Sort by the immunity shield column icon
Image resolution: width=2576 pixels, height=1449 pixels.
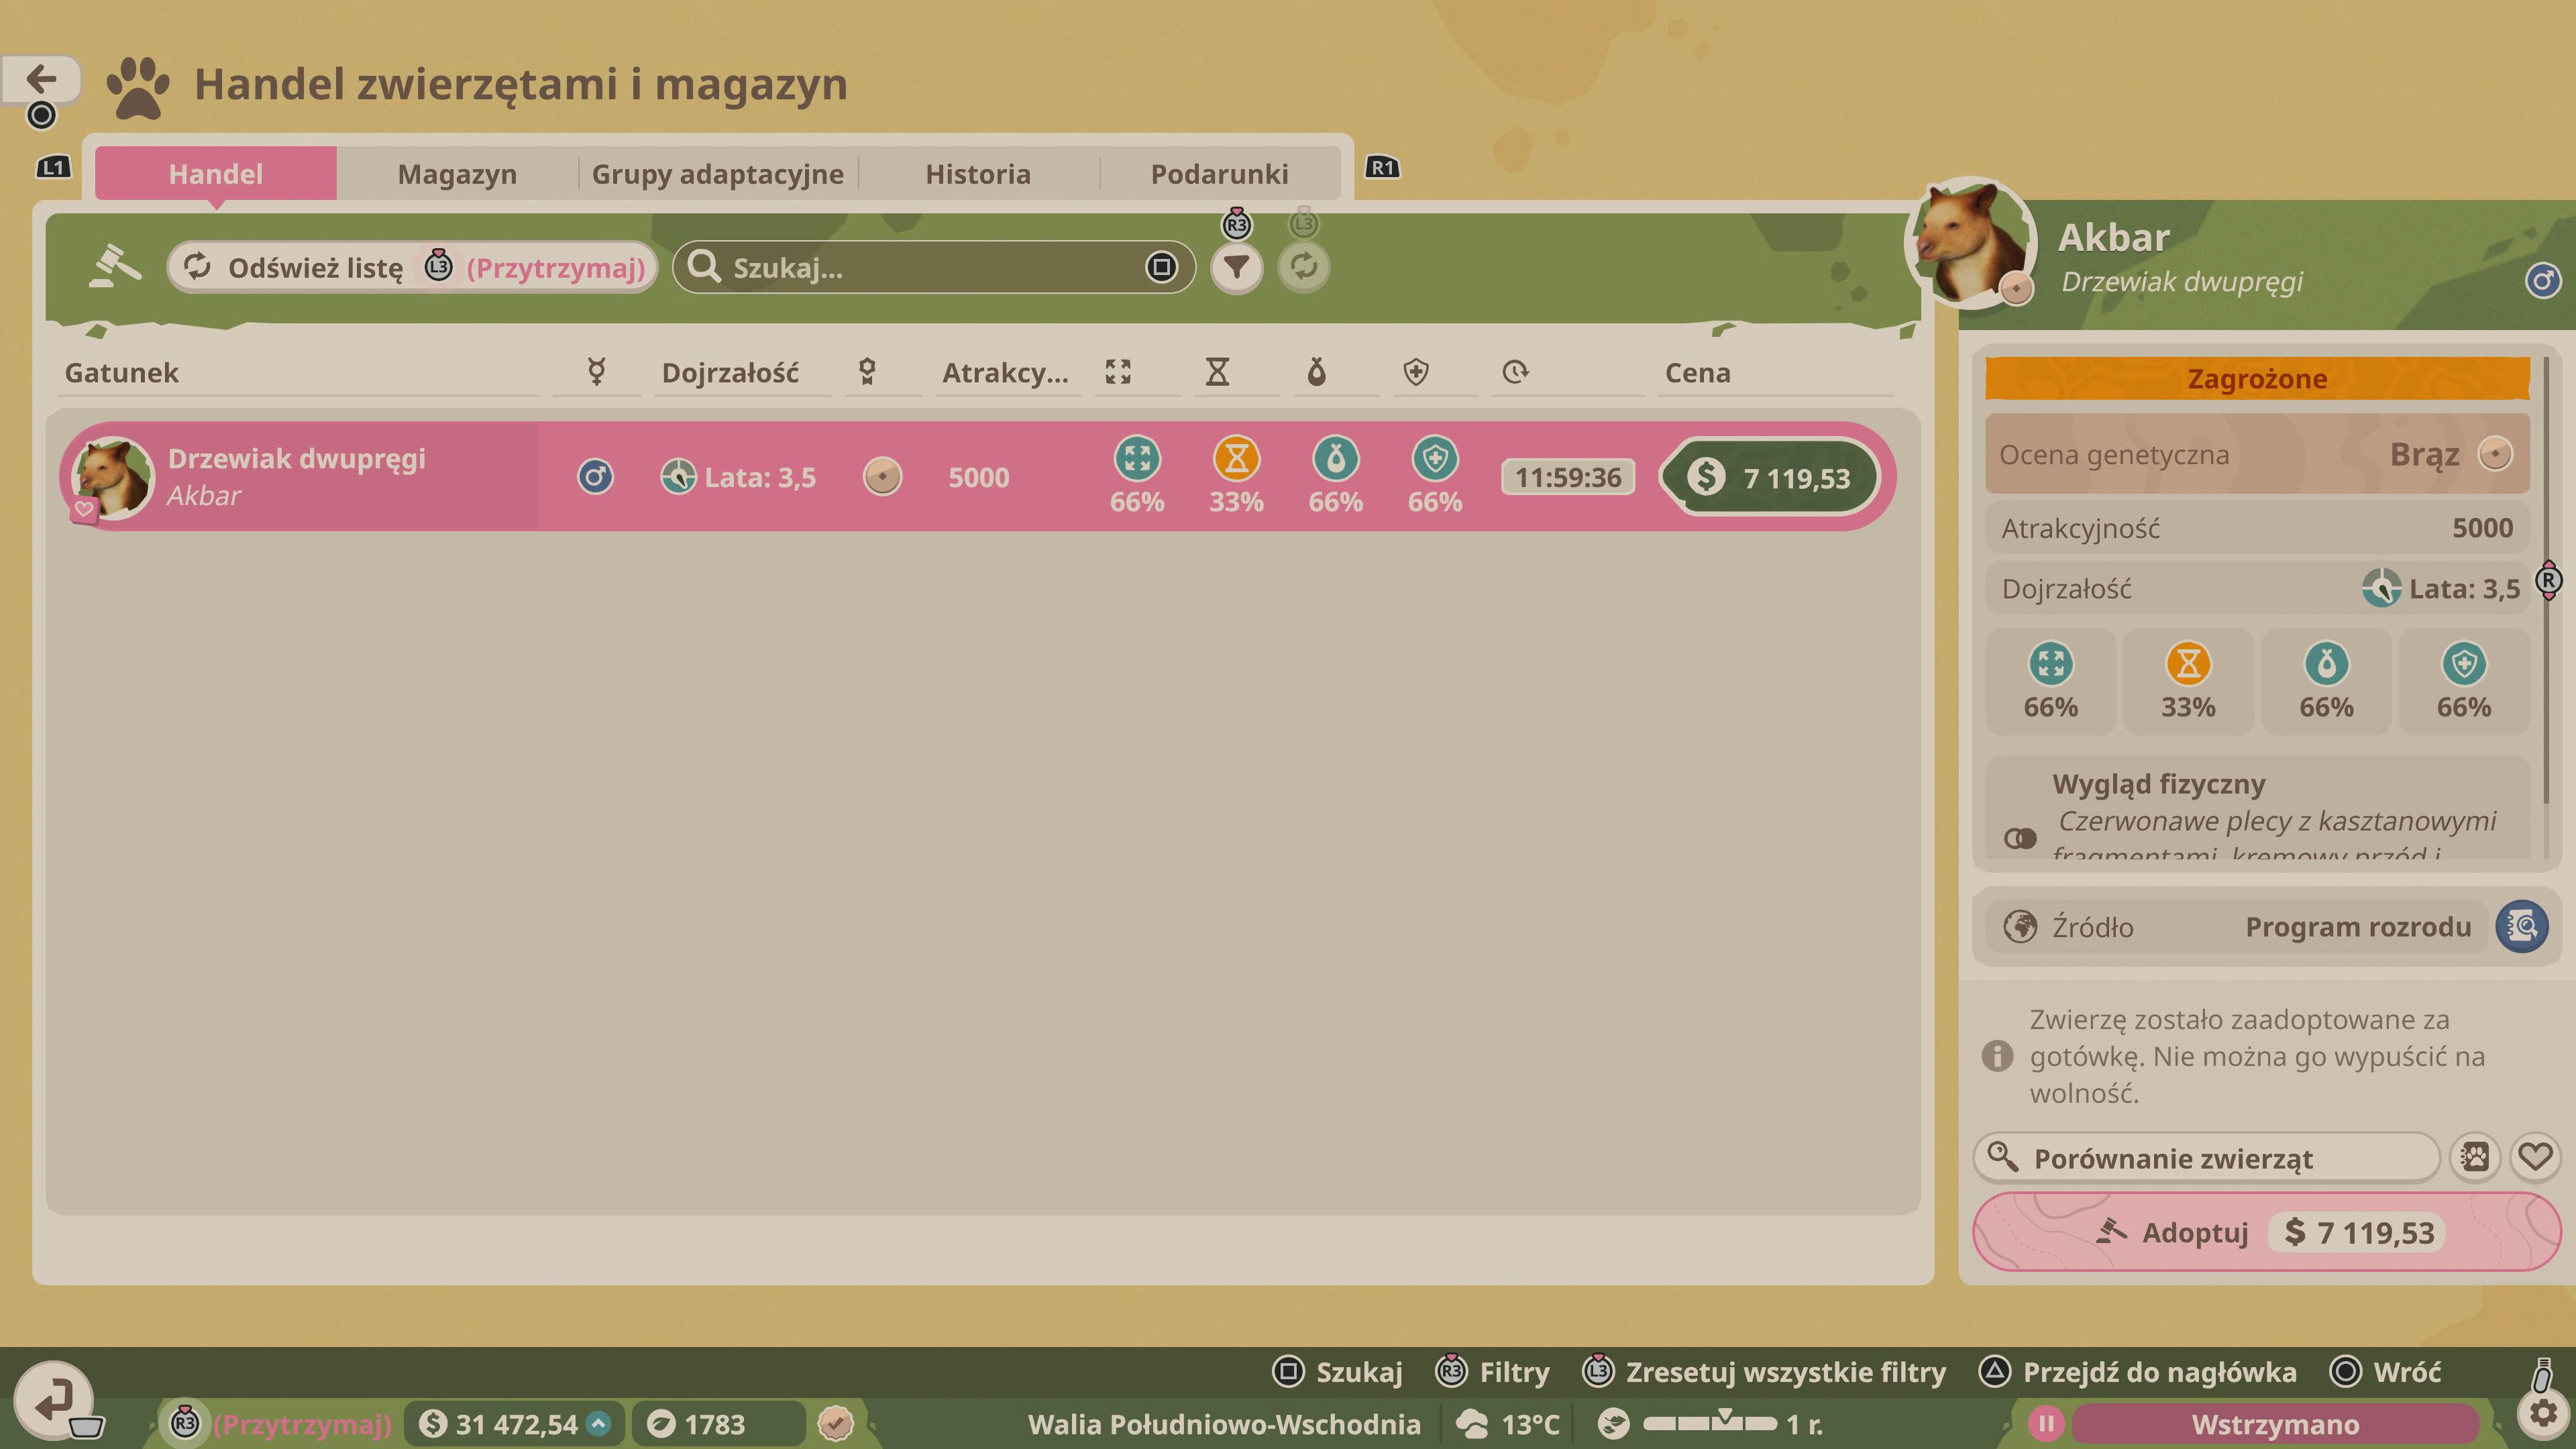[1415, 373]
